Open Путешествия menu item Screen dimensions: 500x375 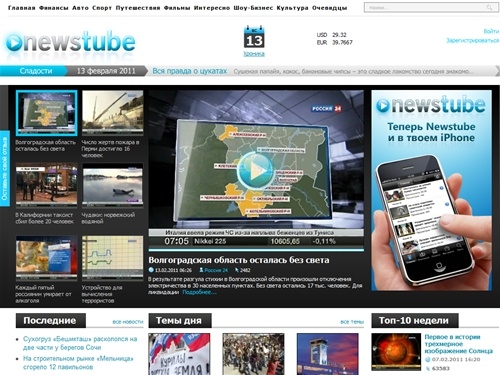(138, 8)
